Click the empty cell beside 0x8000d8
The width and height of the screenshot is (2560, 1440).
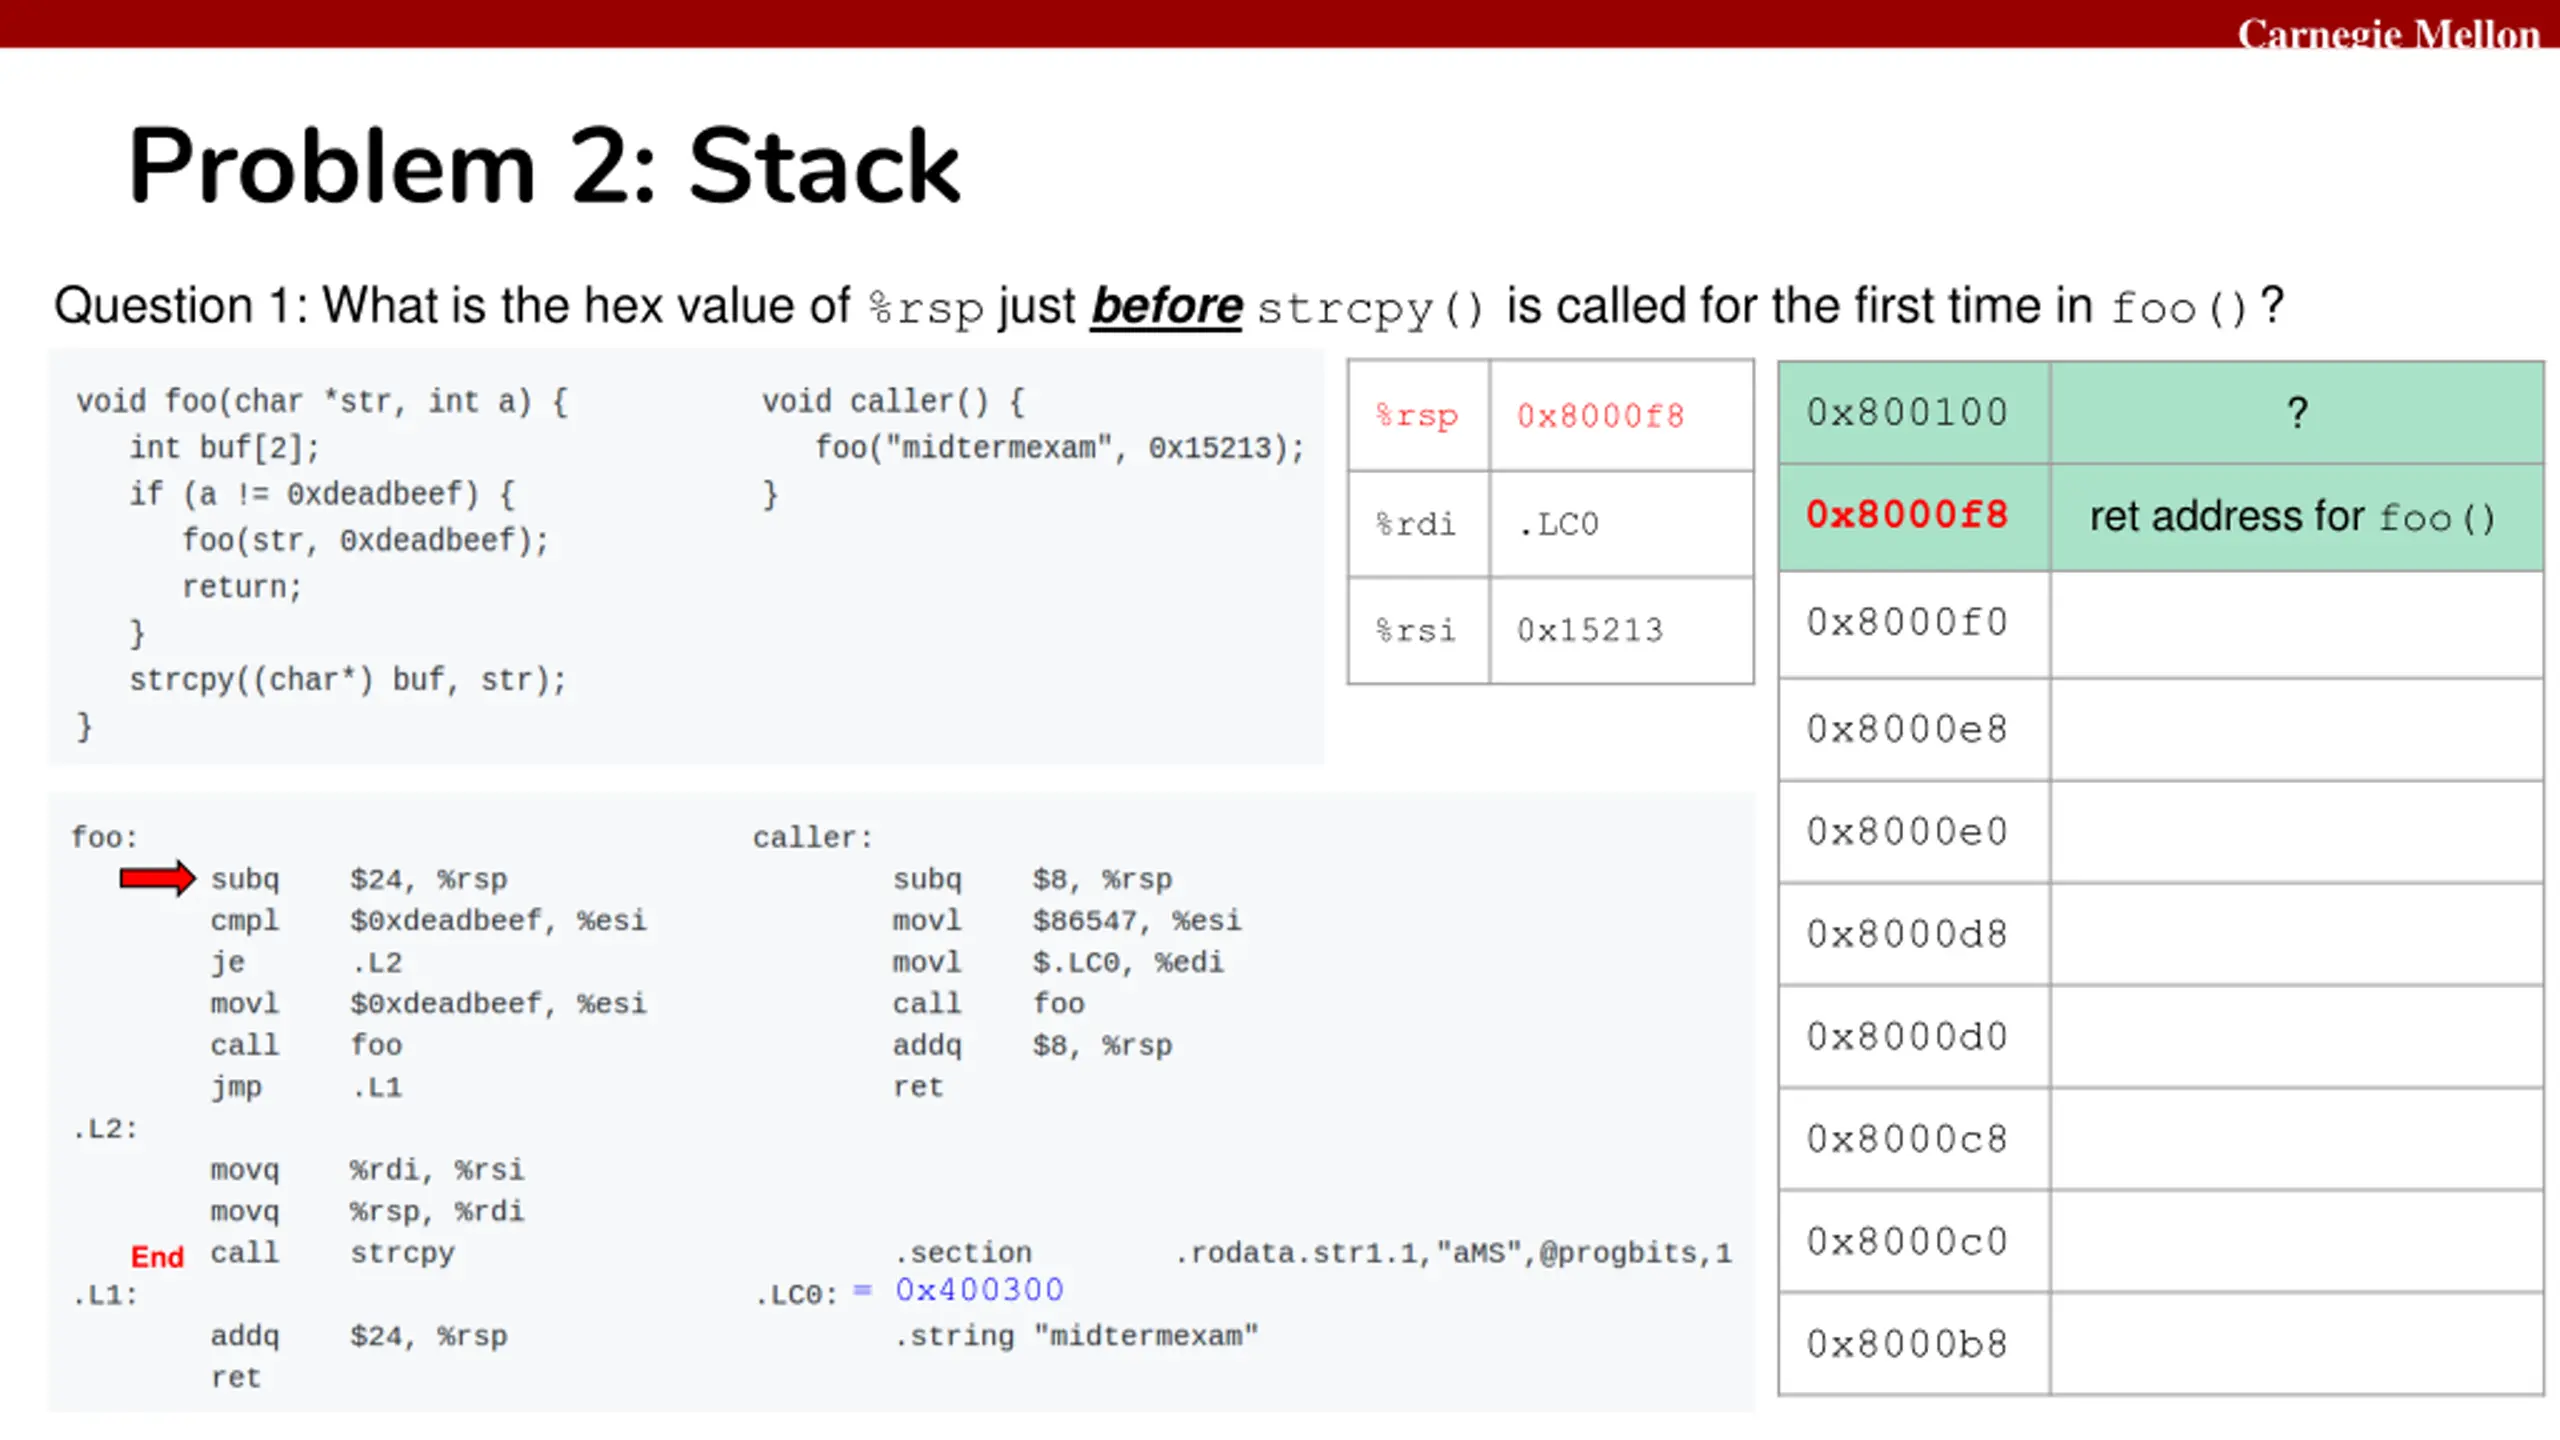click(2297, 934)
